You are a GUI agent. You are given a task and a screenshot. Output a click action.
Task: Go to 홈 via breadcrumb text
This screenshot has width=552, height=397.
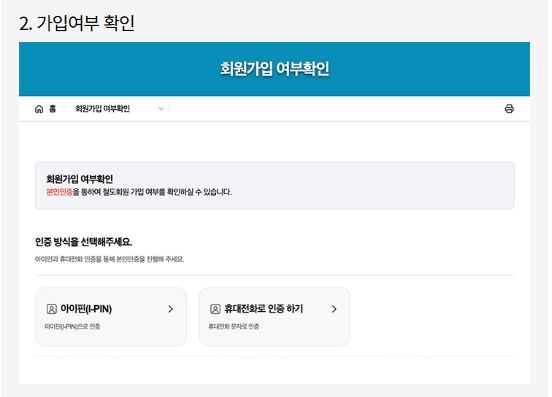pos(52,109)
